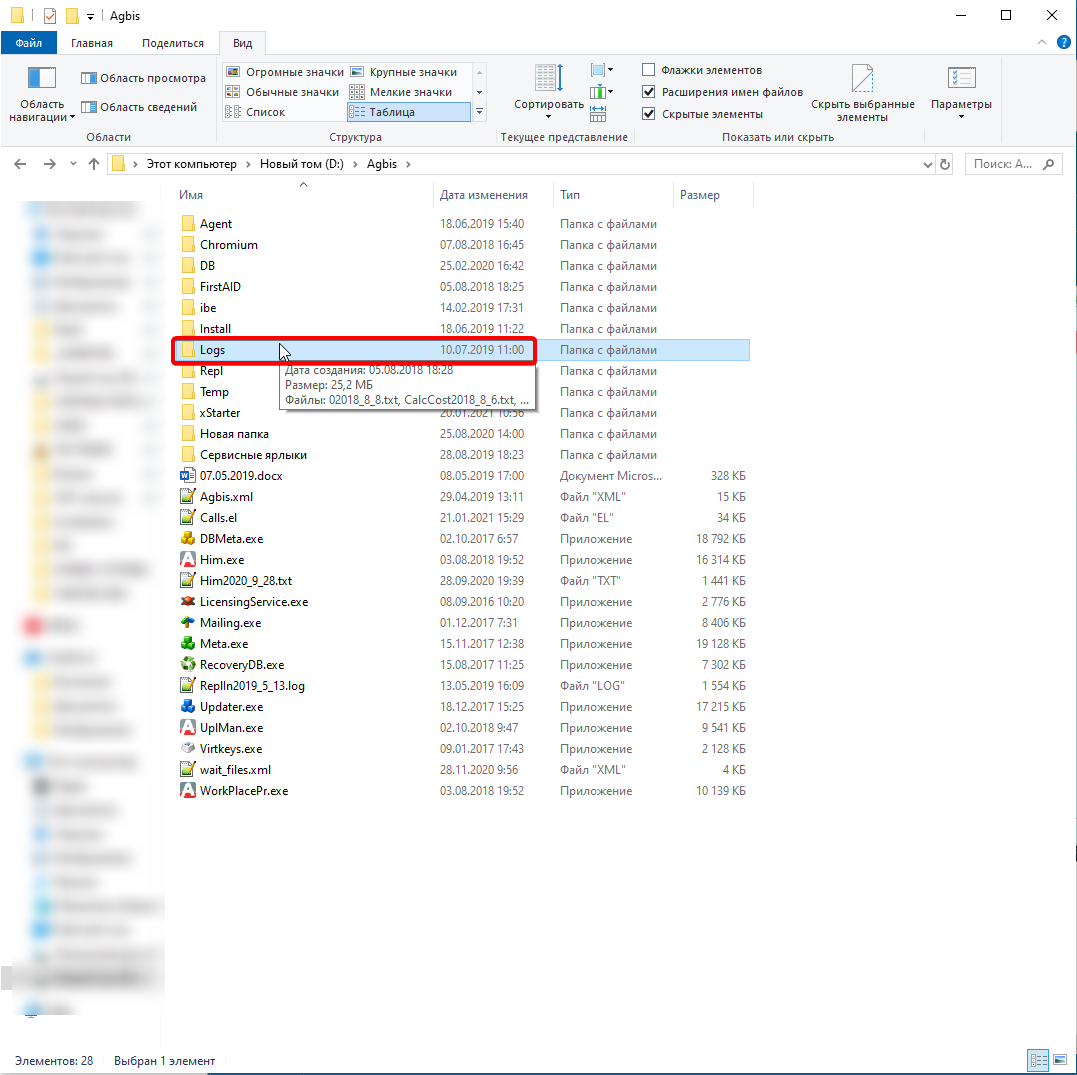Open Options (Параметры) button
1077x1075 pixels.
pos(961,92)
